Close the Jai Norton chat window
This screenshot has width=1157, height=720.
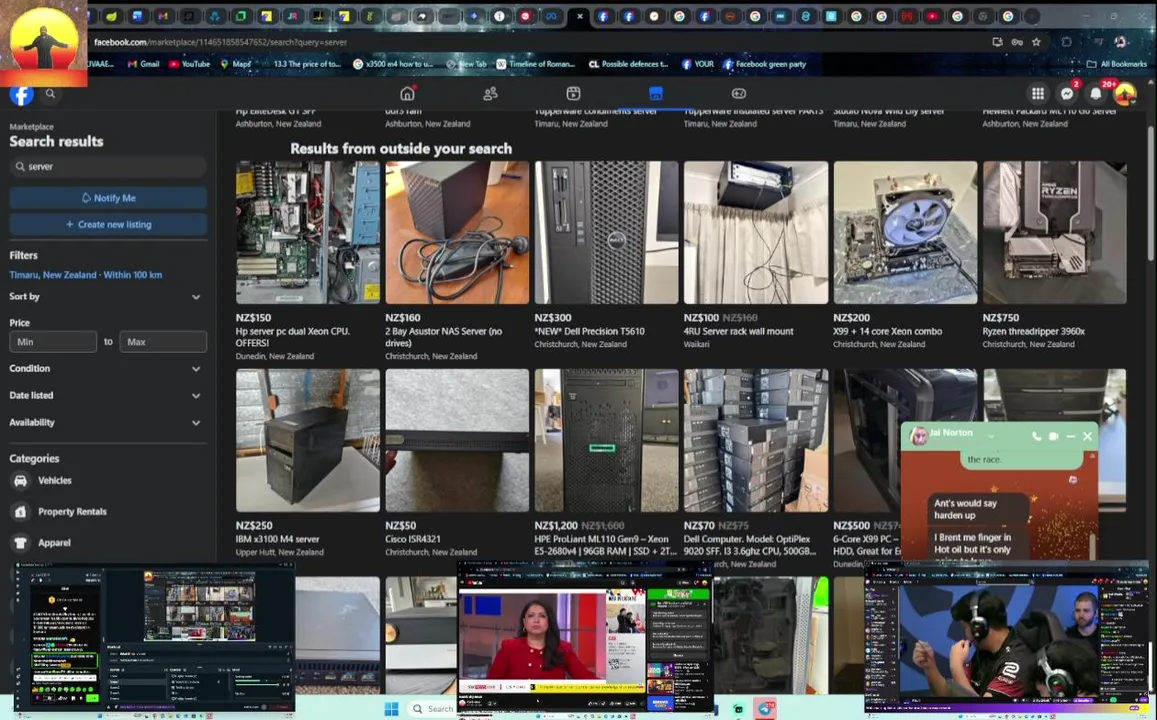[x=1088, y=437]
